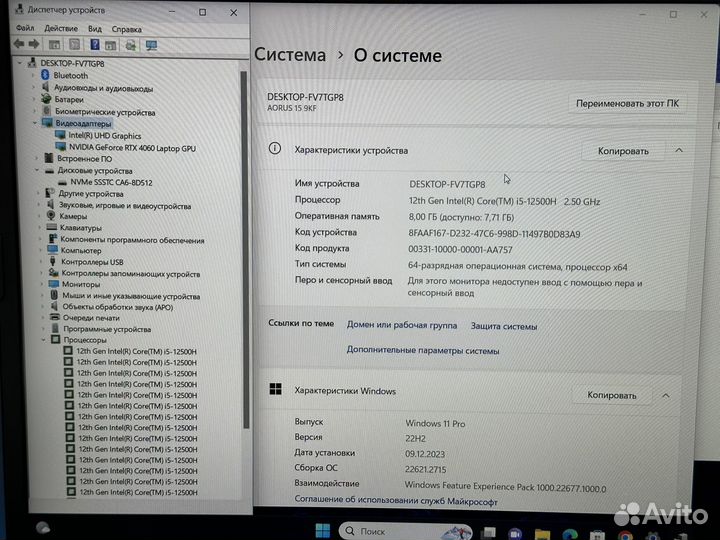Expand the Клавиатуры category
The height and width of the screenshot is (540, 720).
click(x=39, y=227)
